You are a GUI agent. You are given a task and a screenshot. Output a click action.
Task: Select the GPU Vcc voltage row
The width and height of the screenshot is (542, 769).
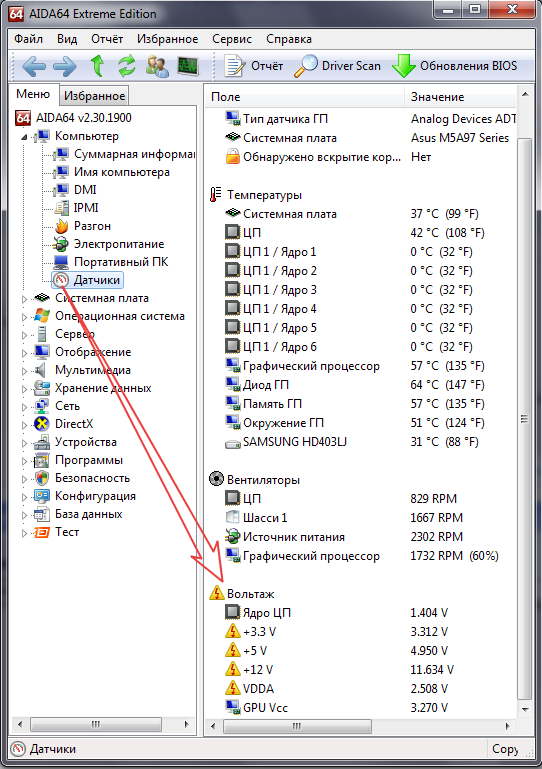(363, 708)
